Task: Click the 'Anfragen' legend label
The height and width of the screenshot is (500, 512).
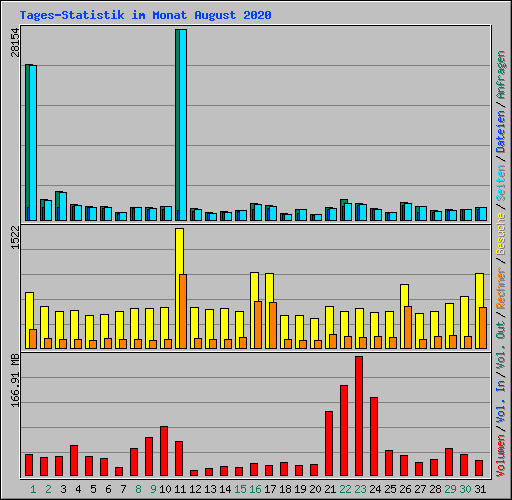Action: tap(501, 74)
